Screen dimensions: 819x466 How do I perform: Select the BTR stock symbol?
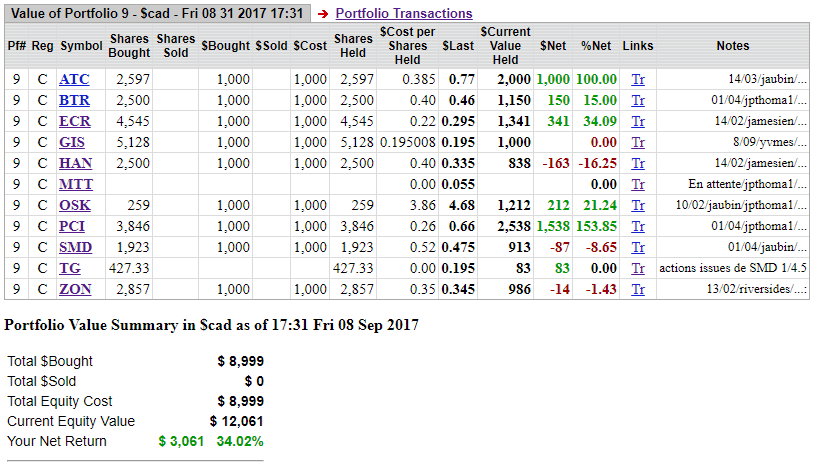(x=74, y=100)
